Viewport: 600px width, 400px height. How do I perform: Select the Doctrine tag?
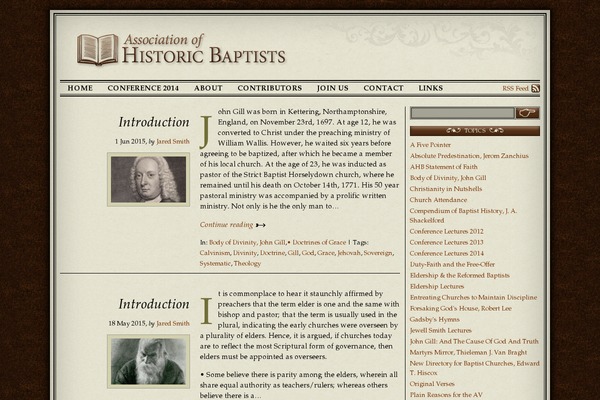[x=272, y=253]
